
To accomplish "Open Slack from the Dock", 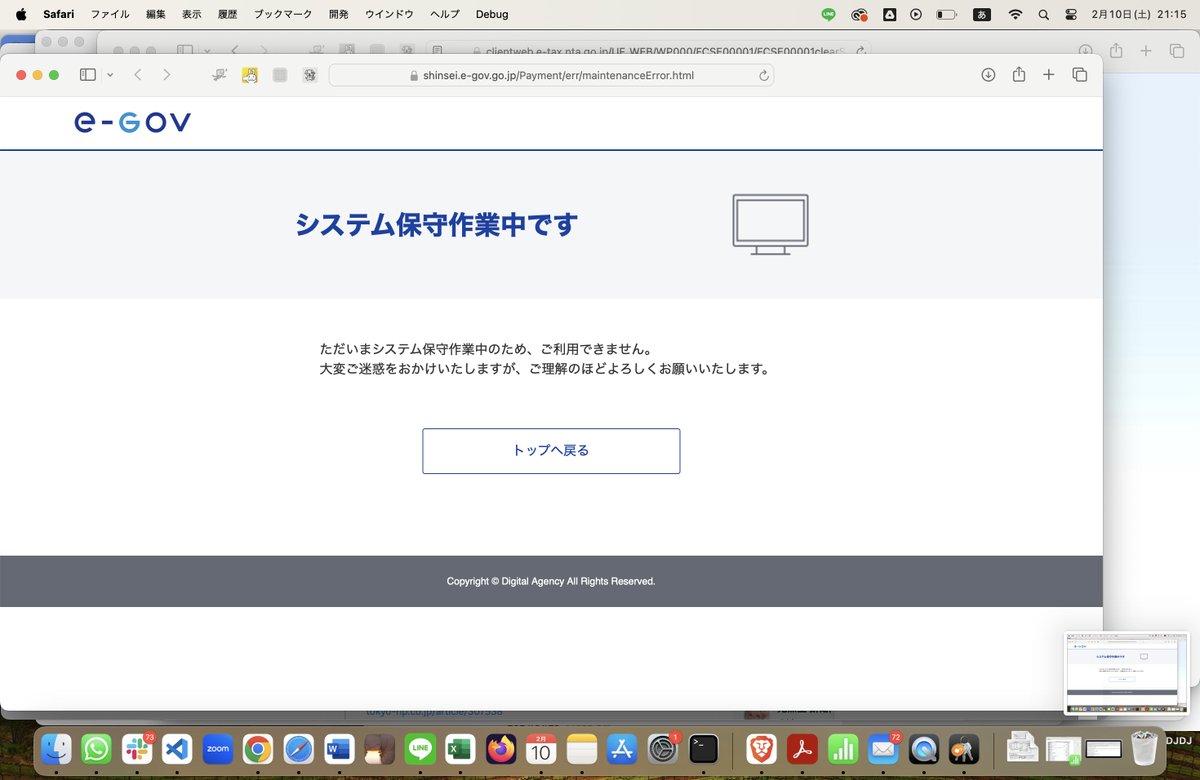I will (x=137, y=748).
